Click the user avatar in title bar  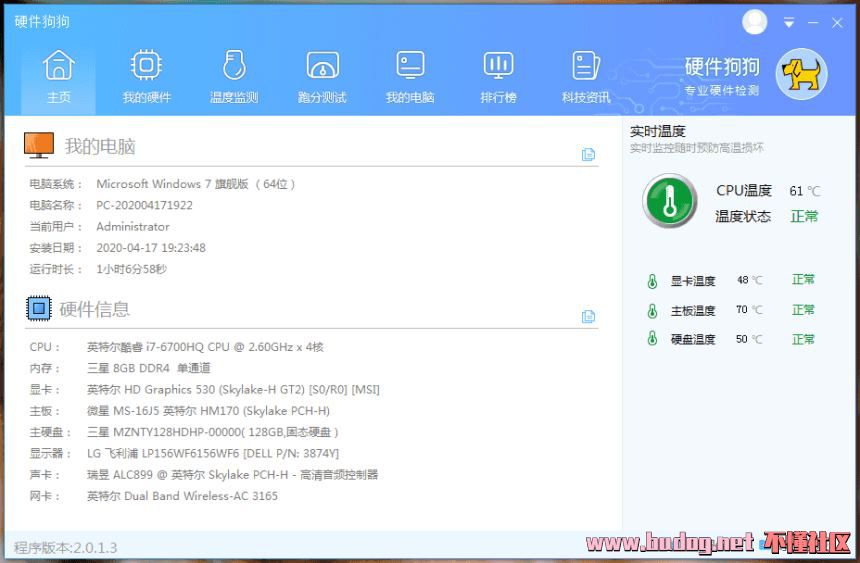click(x=755, y=22)
